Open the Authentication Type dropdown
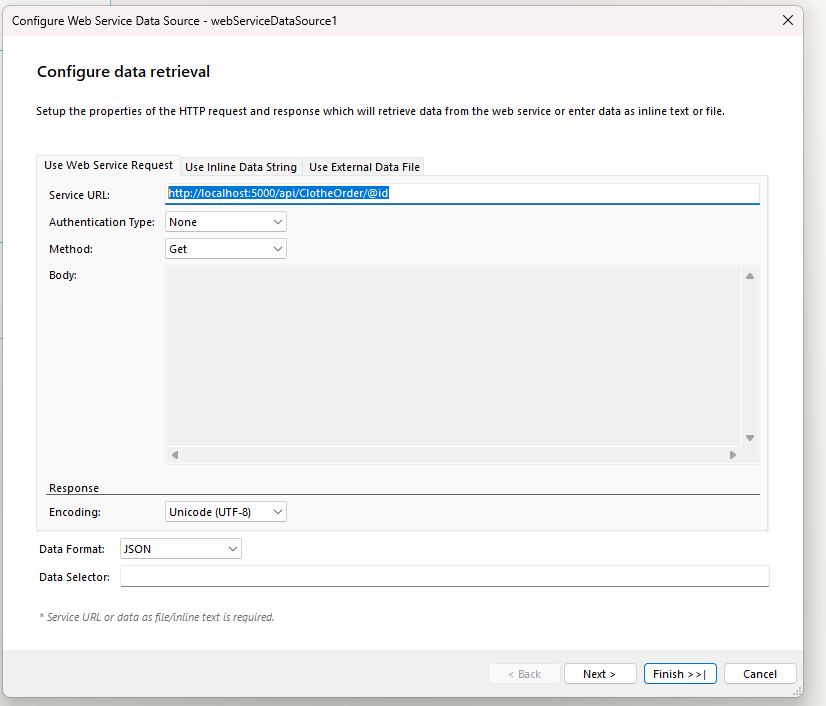The image size is (826, 706). click(226, 222)
